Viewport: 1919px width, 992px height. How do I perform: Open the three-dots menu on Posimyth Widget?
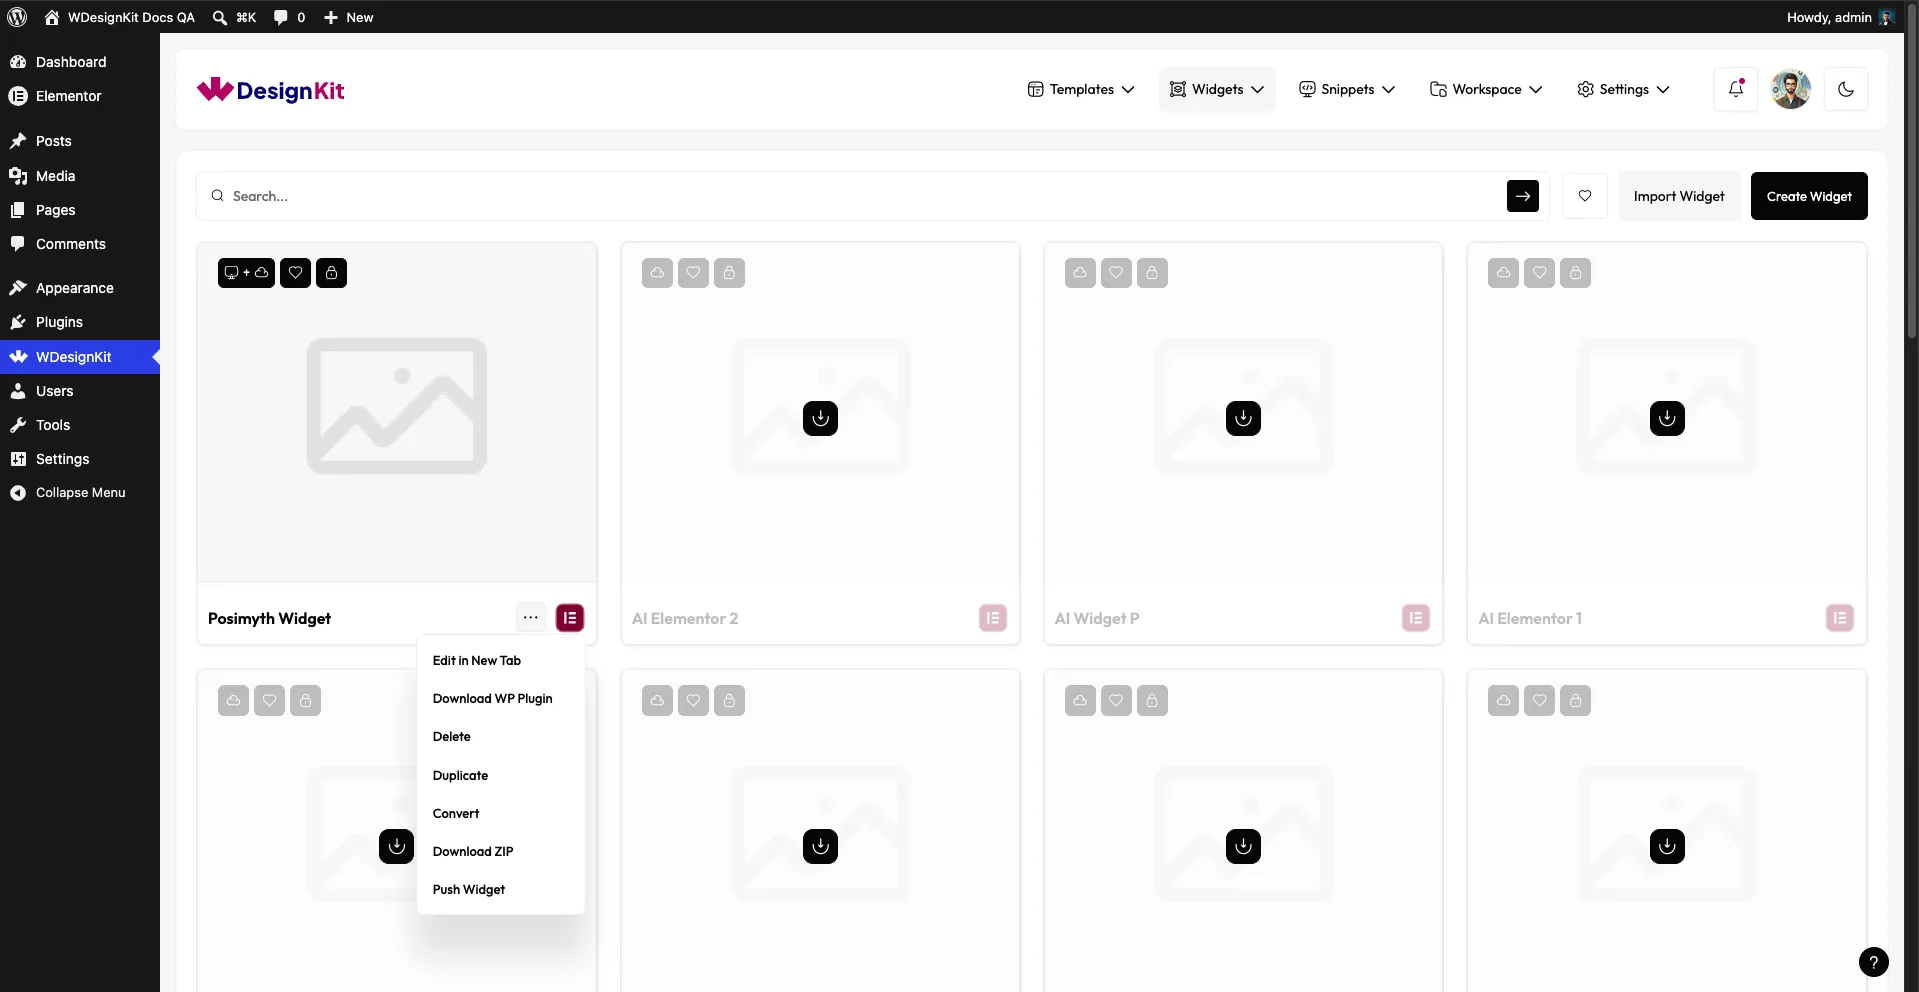pos(531,618)
